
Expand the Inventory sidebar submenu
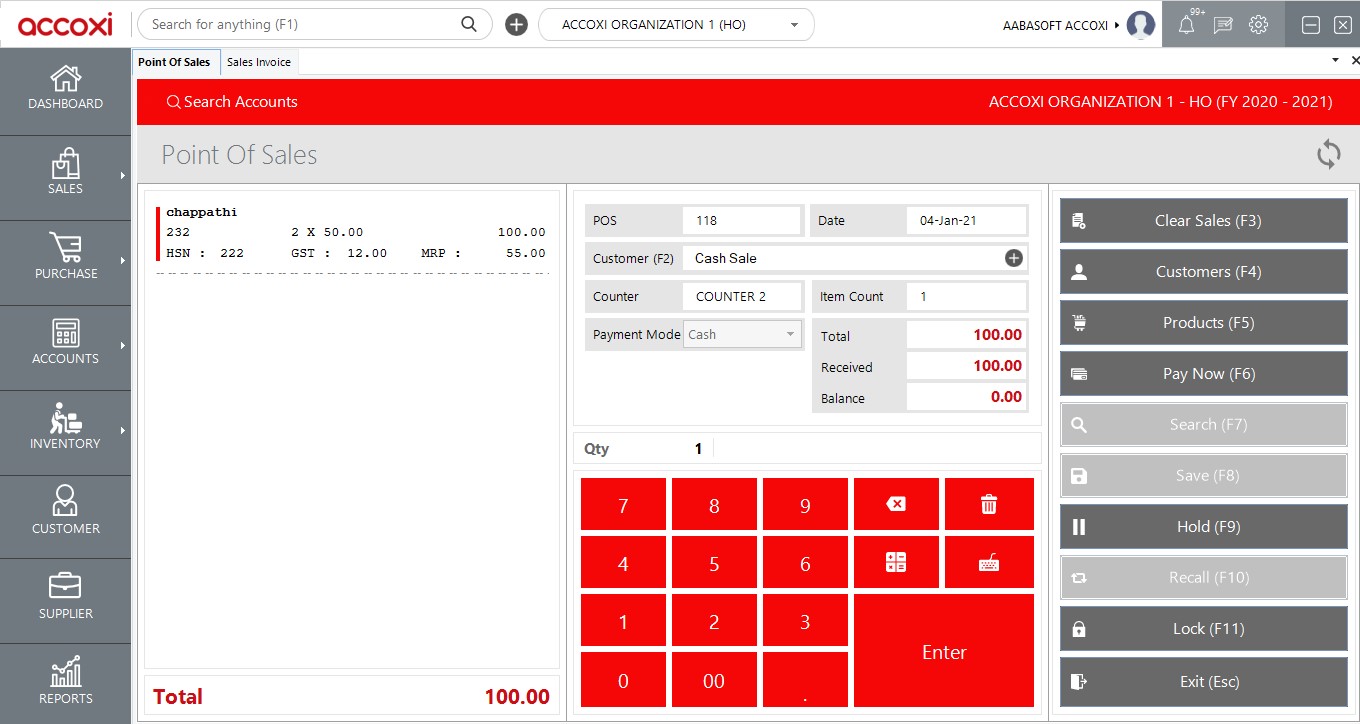tap(65, 429)
